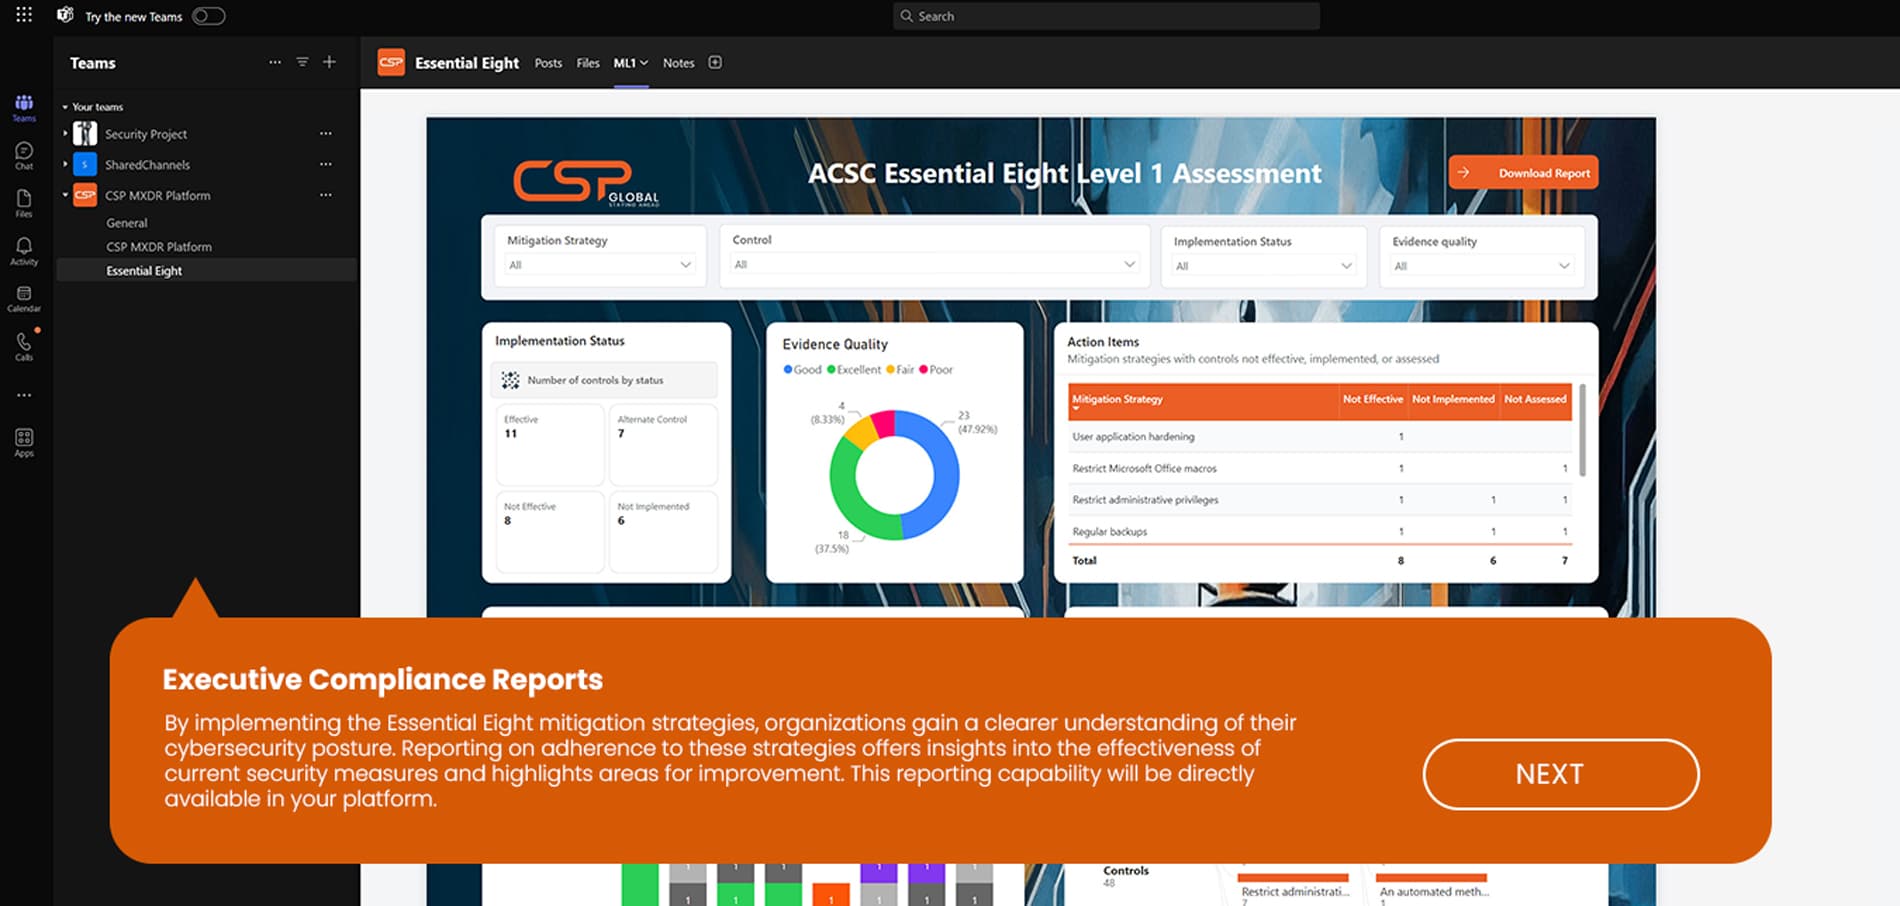Open Chat in the left rail
The height and width of the screenshot is (906, 1900).
pos(24,156)
